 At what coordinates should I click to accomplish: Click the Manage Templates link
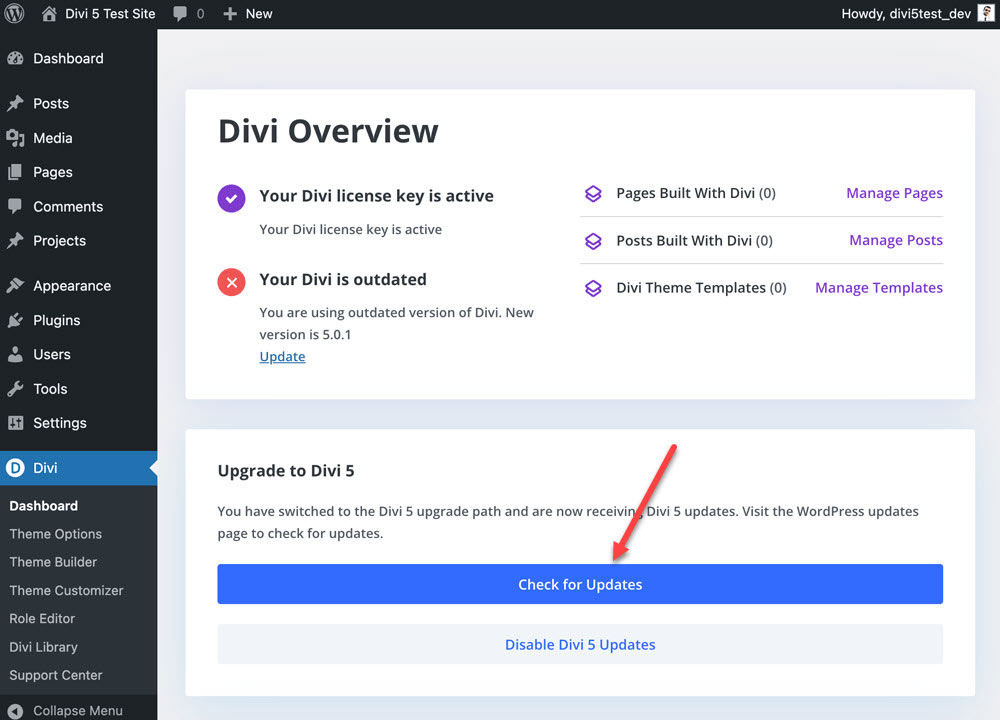(x=879, y=288)
